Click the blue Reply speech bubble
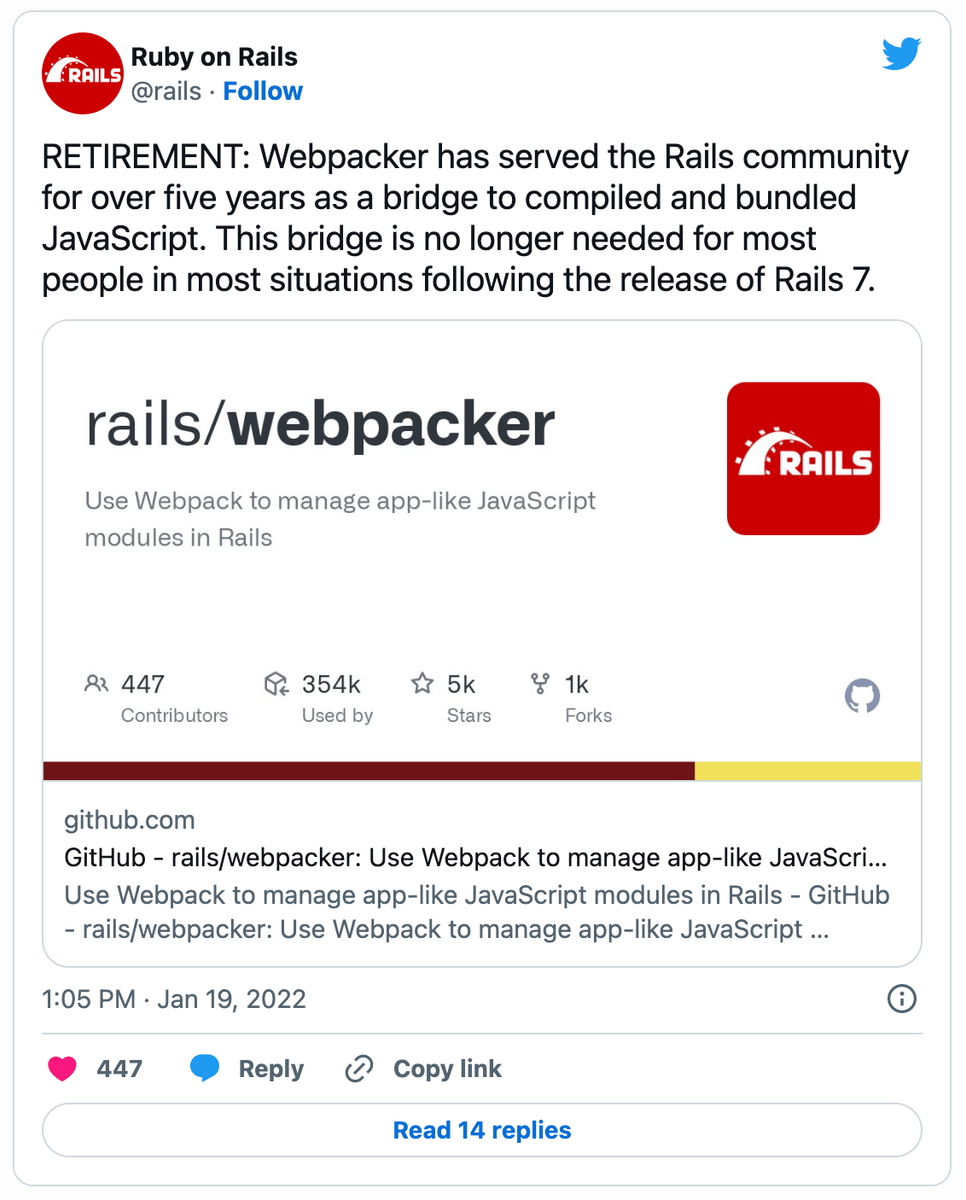The height and width of the screenshot is (1200, 966). click(205, 1068)
